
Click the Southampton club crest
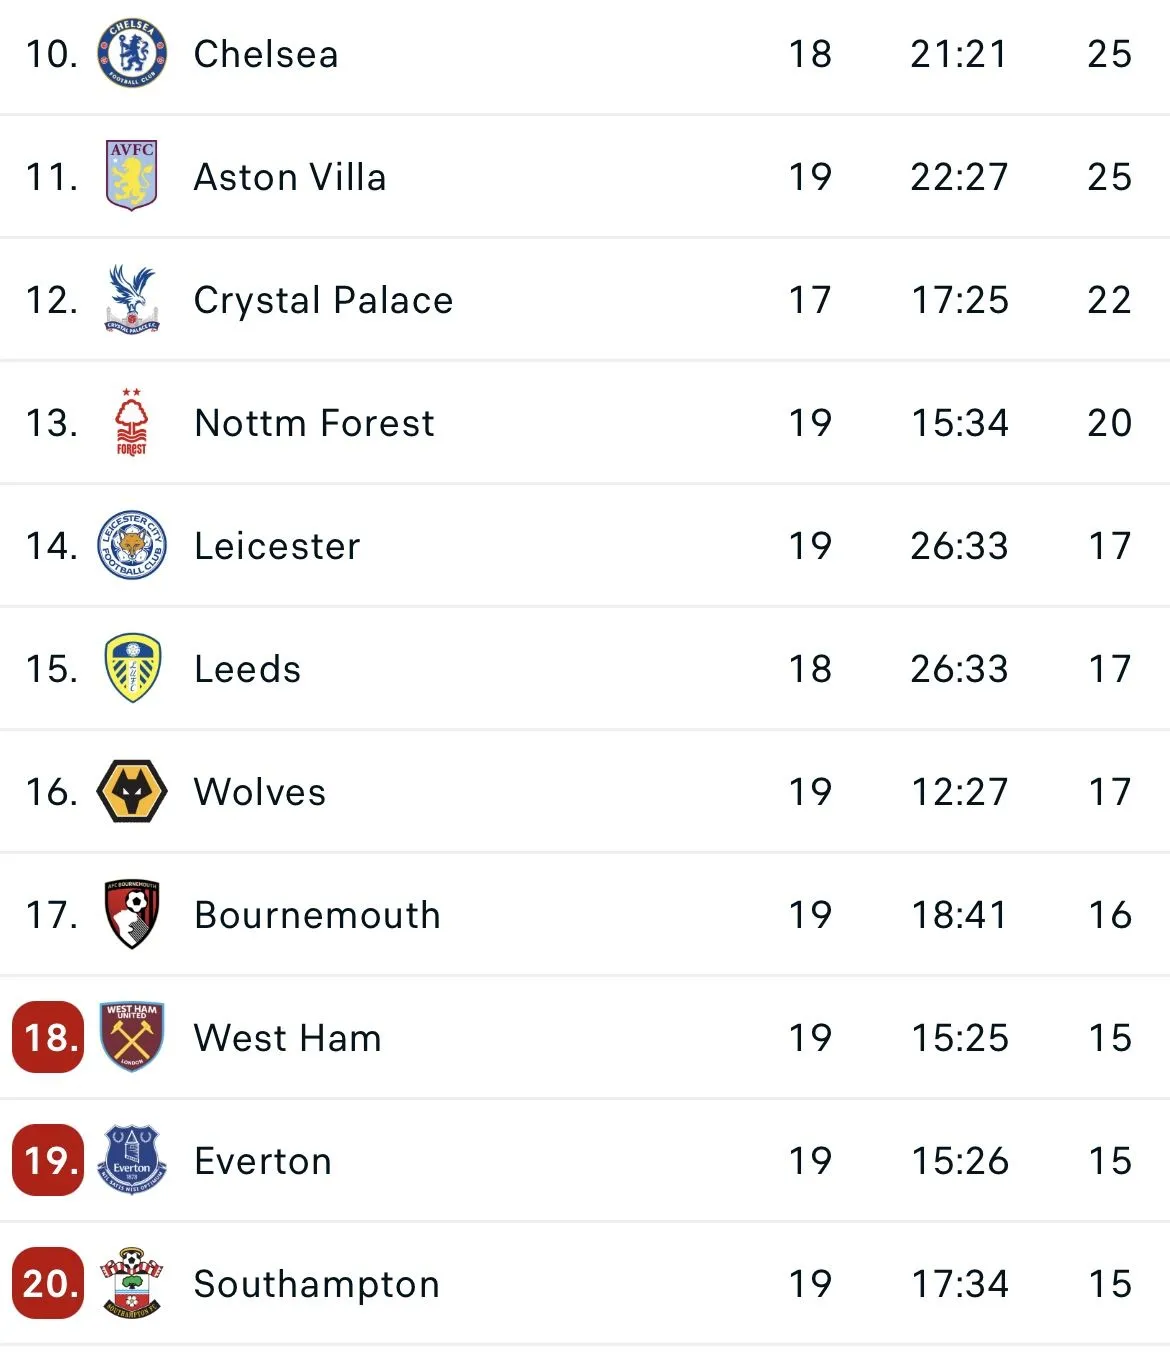click(132, 1283)
